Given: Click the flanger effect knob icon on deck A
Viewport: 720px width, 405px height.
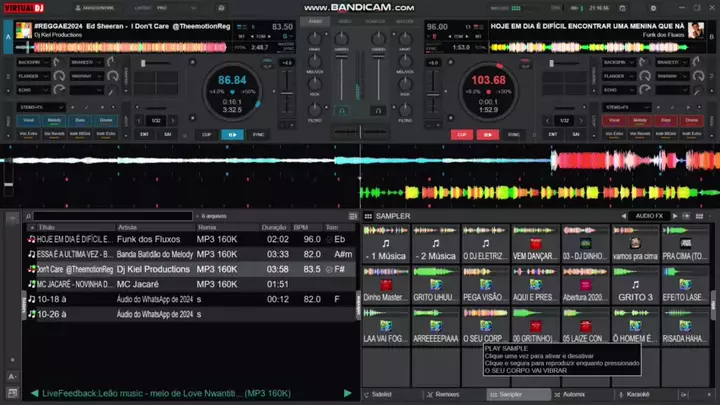Looking at the screenshot, I should [x=59, y=76].
